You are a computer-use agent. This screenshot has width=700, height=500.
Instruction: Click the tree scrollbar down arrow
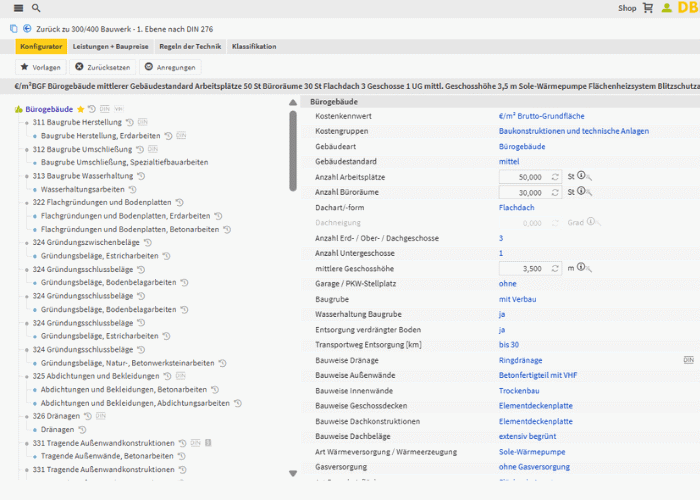pos(293,473)
